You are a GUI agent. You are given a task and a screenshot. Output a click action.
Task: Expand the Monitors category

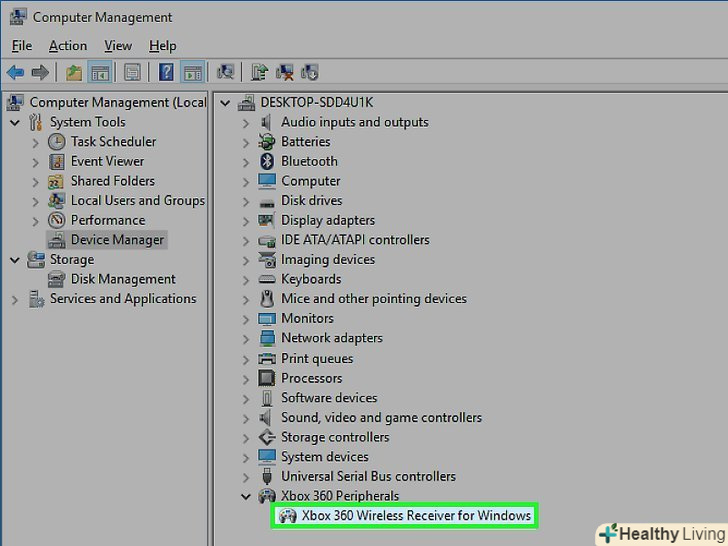pos(246,319)
